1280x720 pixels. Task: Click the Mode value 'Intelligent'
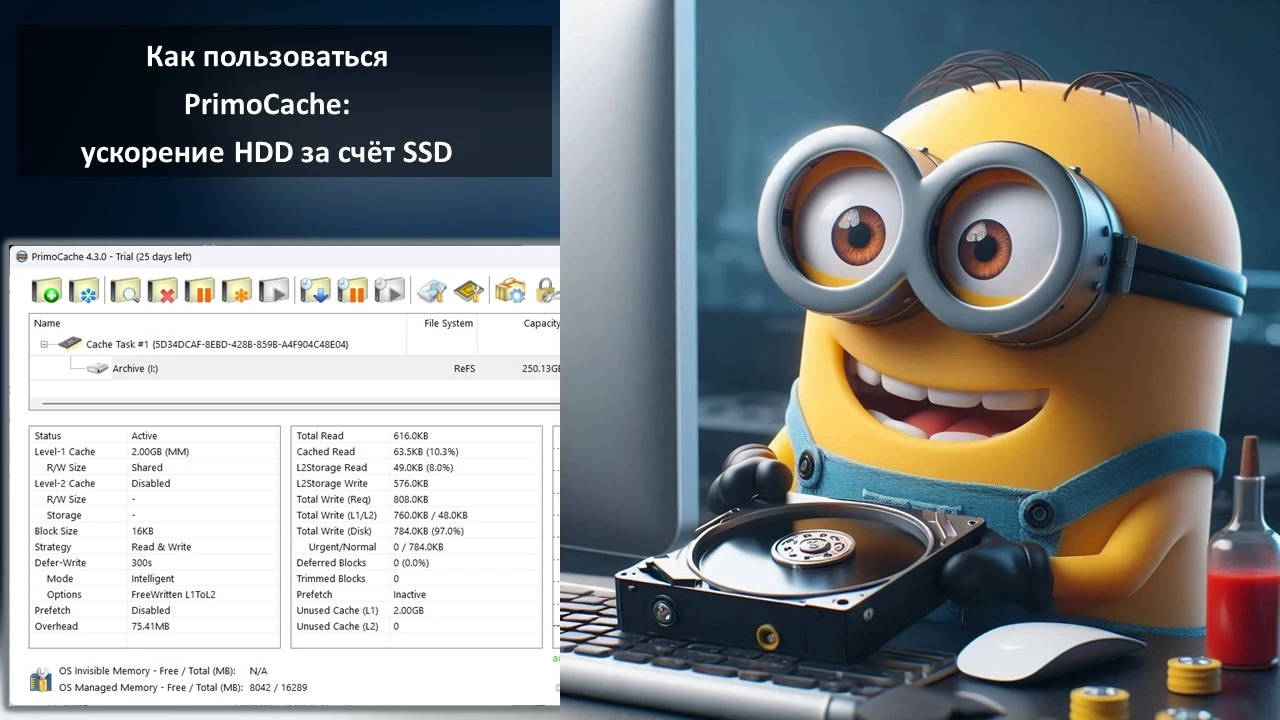point(153,579)
